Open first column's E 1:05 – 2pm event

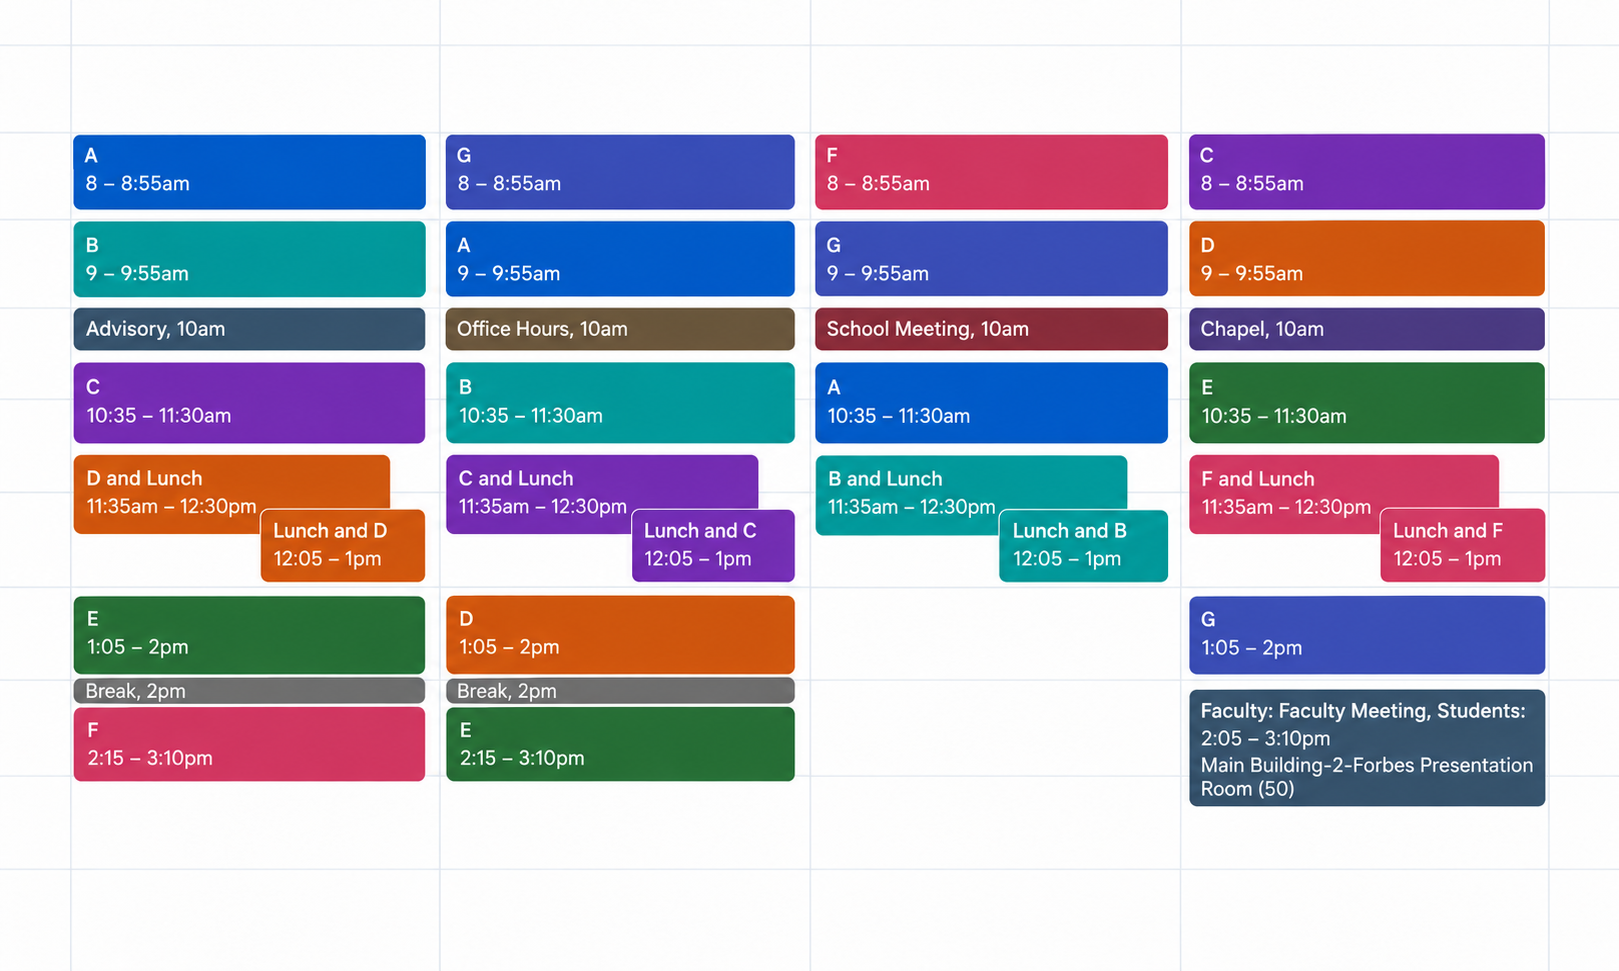tap(249, 635)
